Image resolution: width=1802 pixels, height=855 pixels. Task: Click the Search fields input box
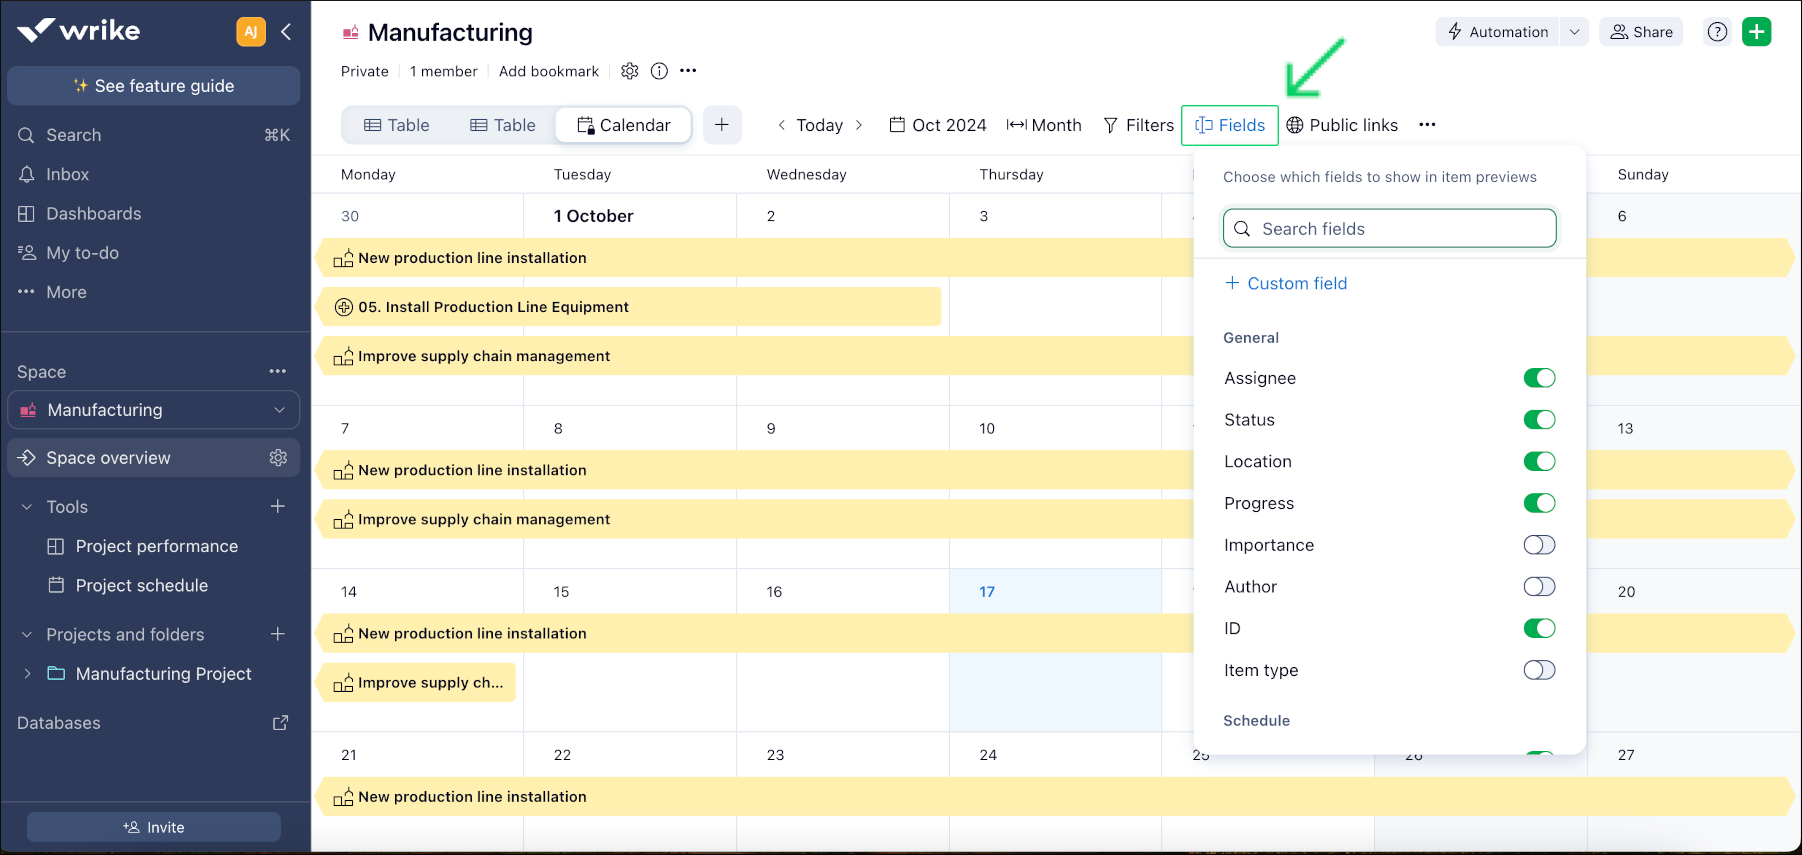[x=1389, y=229]
